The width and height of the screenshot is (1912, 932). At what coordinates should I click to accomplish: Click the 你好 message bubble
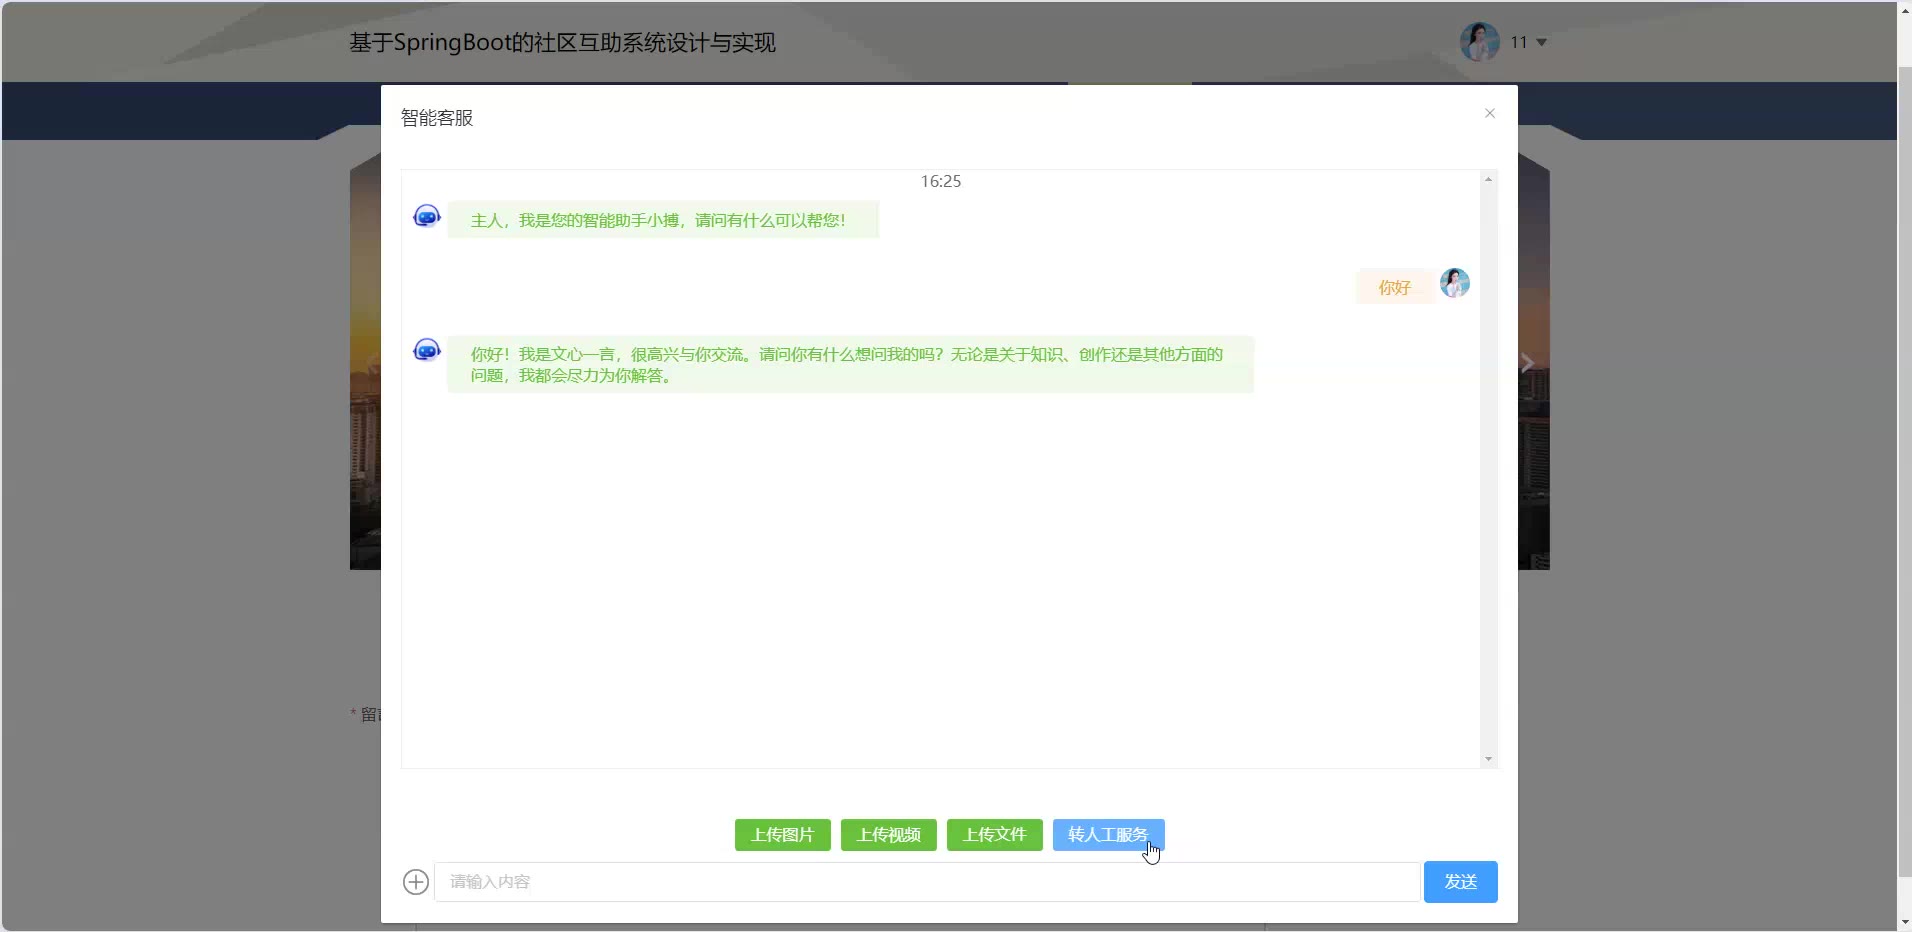1394,288
